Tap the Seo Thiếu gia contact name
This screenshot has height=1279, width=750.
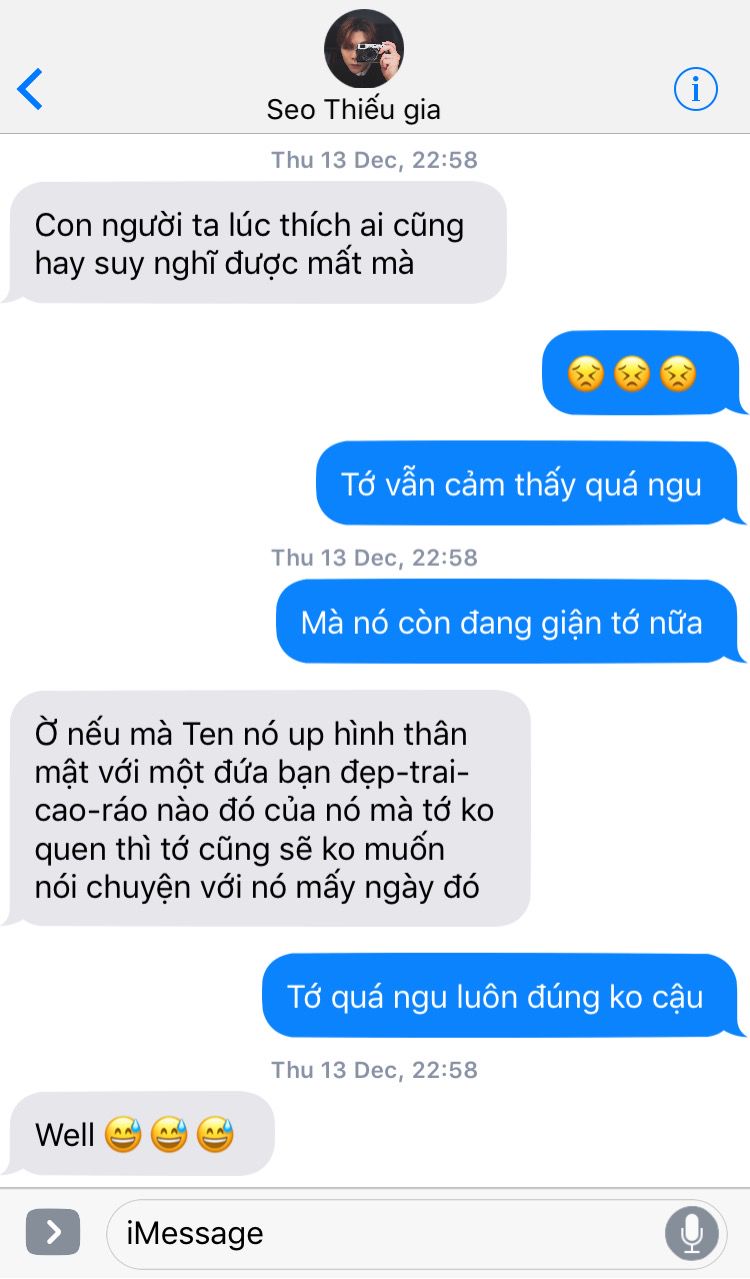tap(354, 110)
